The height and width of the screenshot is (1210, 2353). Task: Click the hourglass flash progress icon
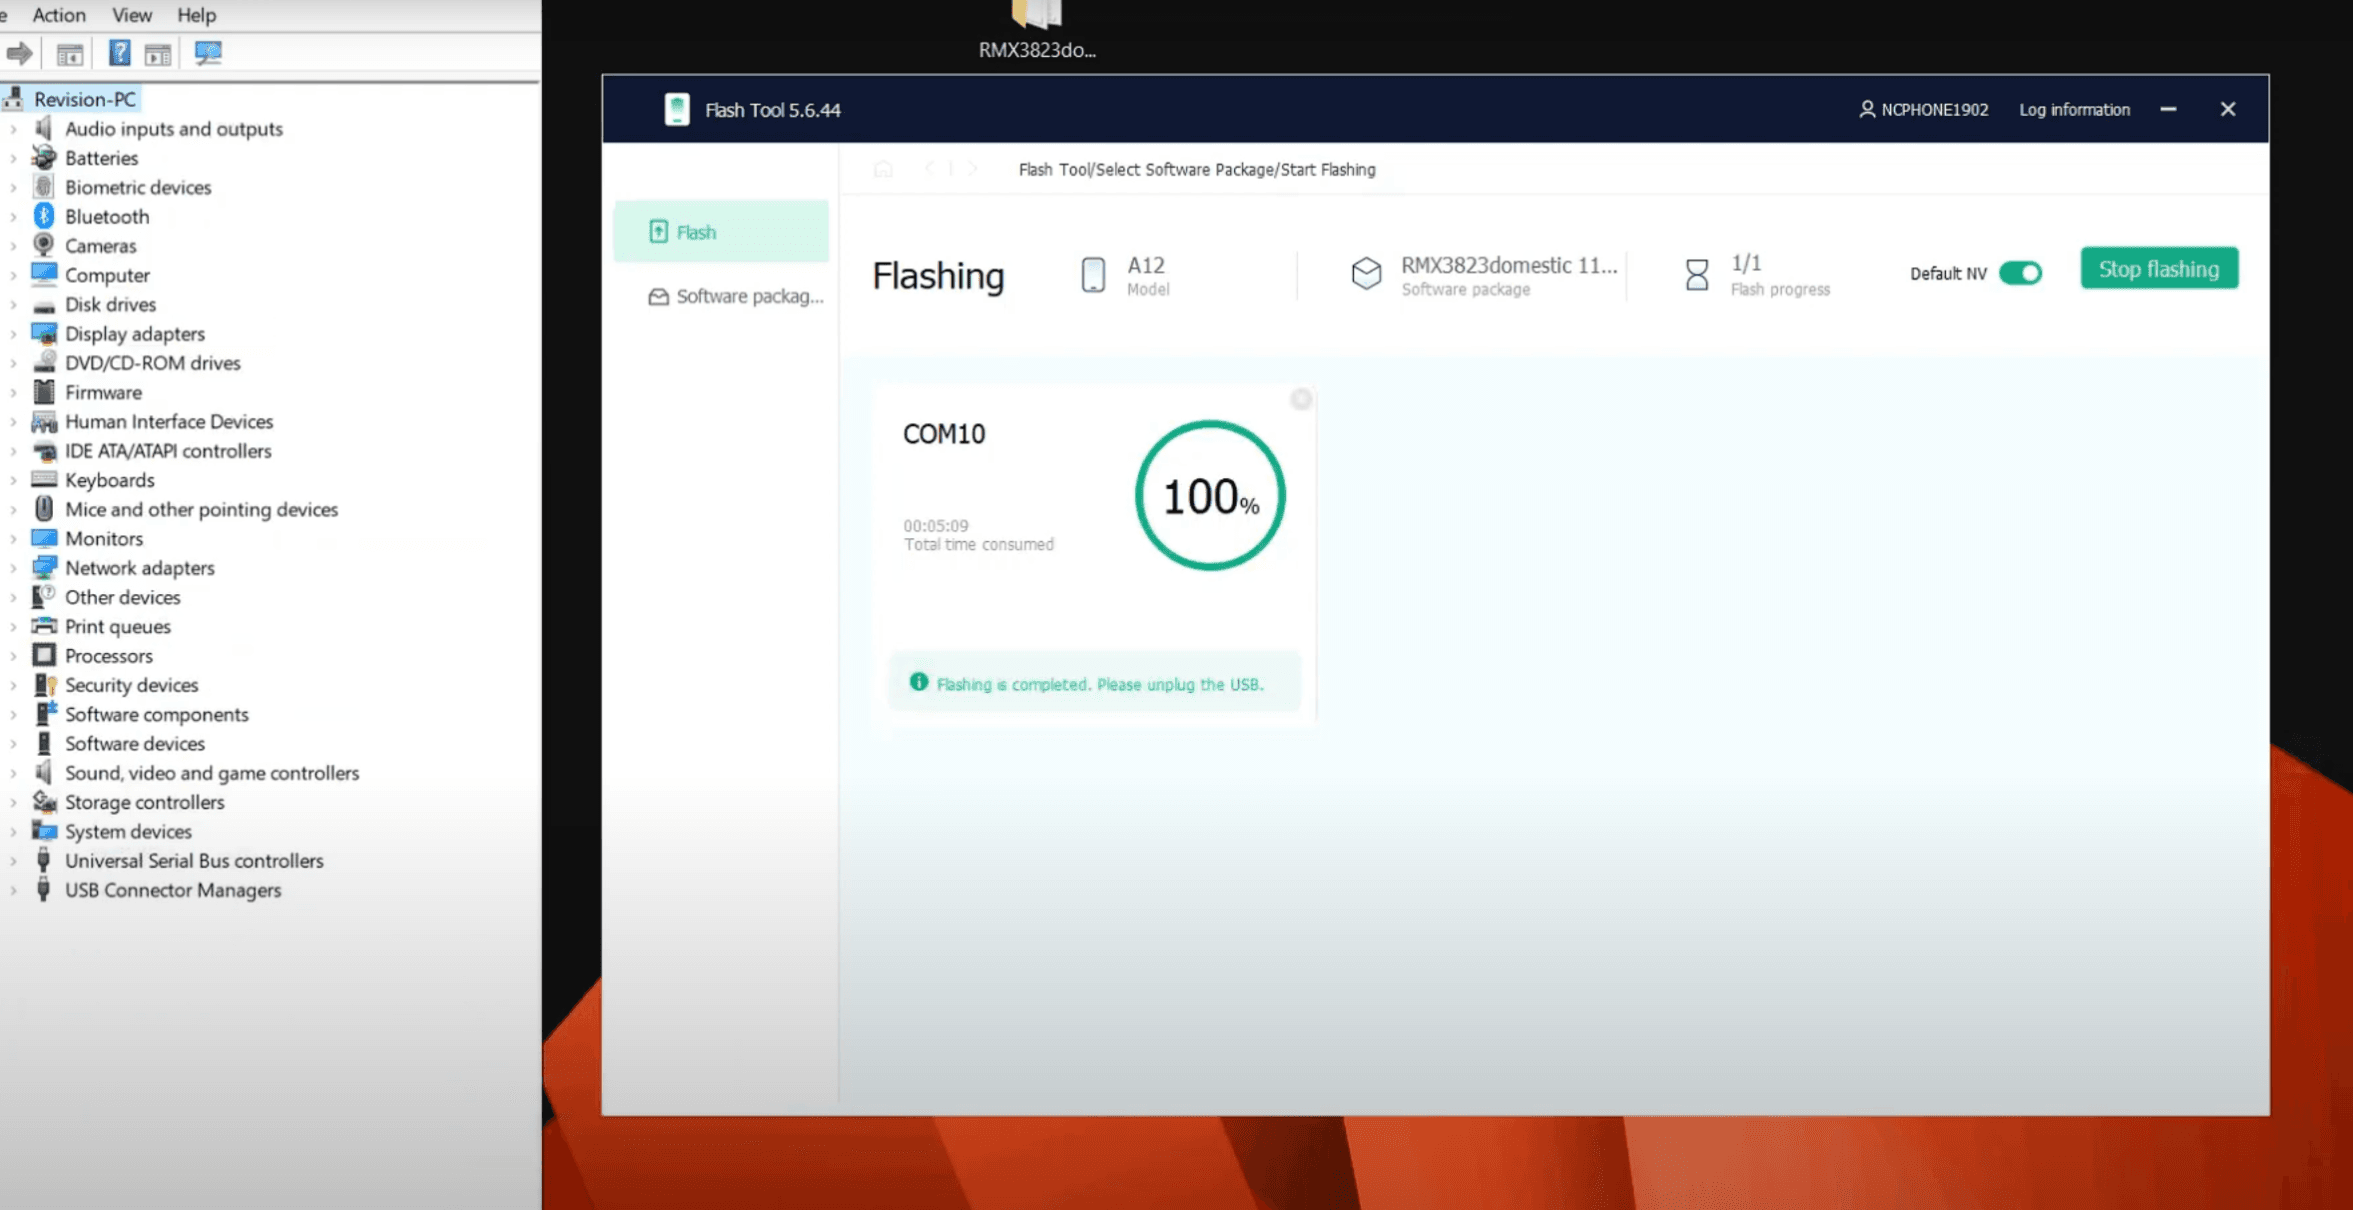1697,274
